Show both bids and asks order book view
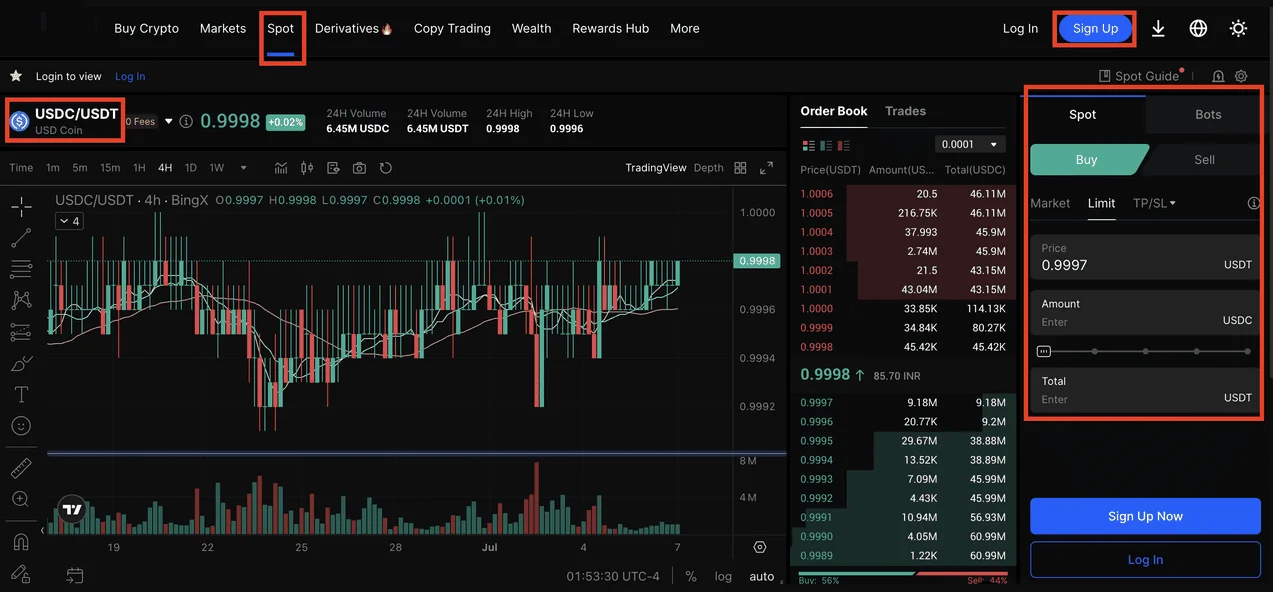This screenshot has height=592, width=1273. (x=809, y=145)
